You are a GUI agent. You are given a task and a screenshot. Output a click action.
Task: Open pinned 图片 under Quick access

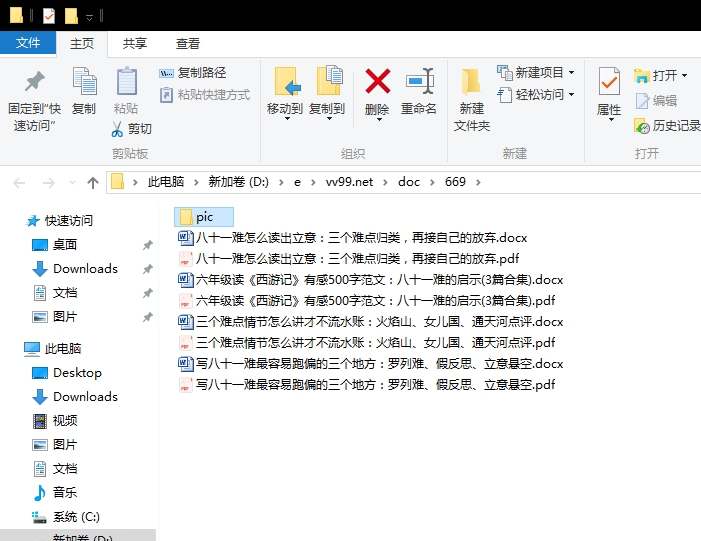tap(55, 317)
